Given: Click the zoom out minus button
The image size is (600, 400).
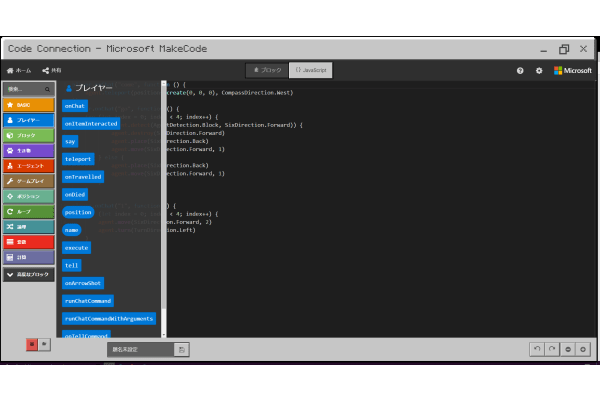Looking at the screenshot, I should click(x=568, y=349).
